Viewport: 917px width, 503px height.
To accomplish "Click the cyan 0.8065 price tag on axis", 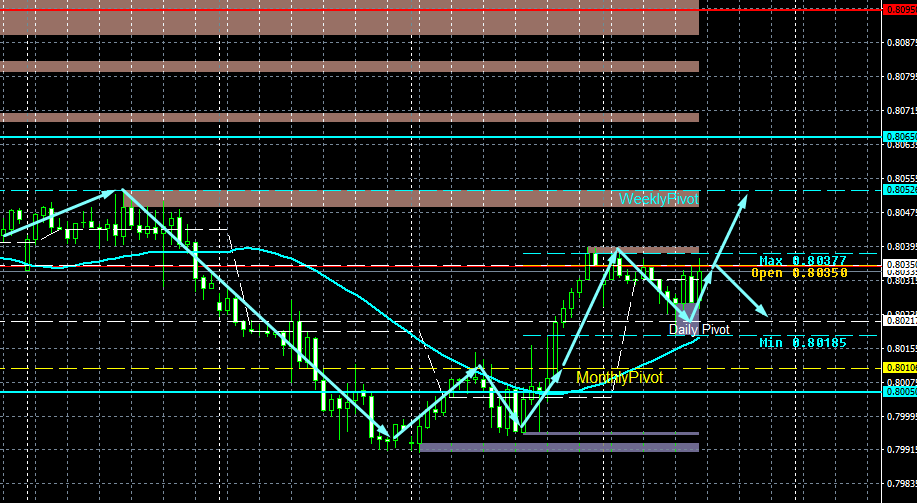I will 899,137.
